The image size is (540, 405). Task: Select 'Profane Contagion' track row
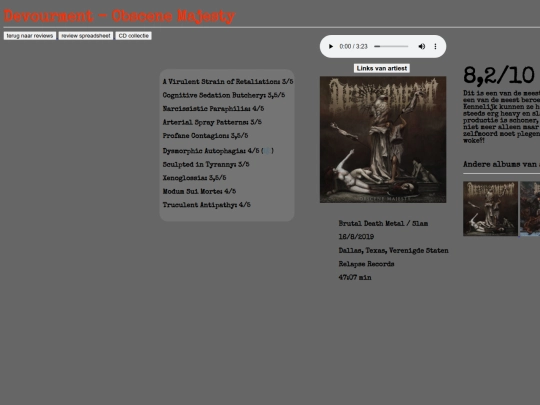click(205, 135)
